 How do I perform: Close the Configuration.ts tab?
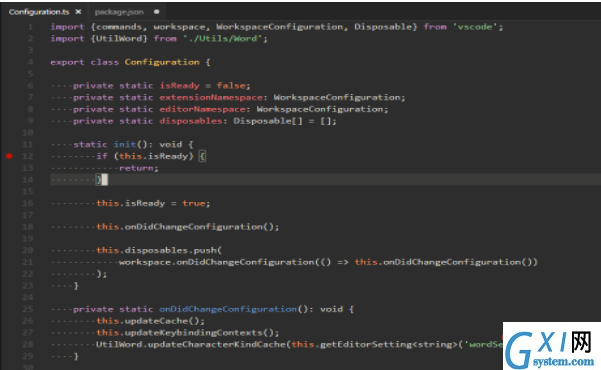click(78, 12)
